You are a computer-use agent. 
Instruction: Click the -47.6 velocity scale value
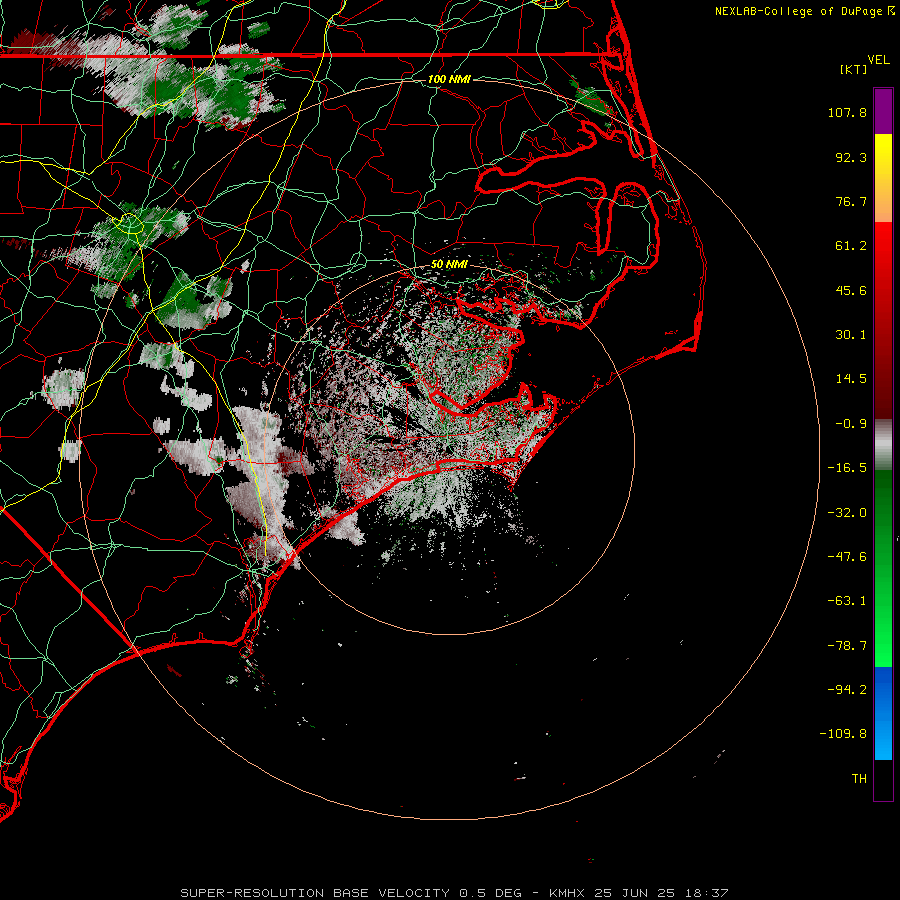(x=847, y=557)
